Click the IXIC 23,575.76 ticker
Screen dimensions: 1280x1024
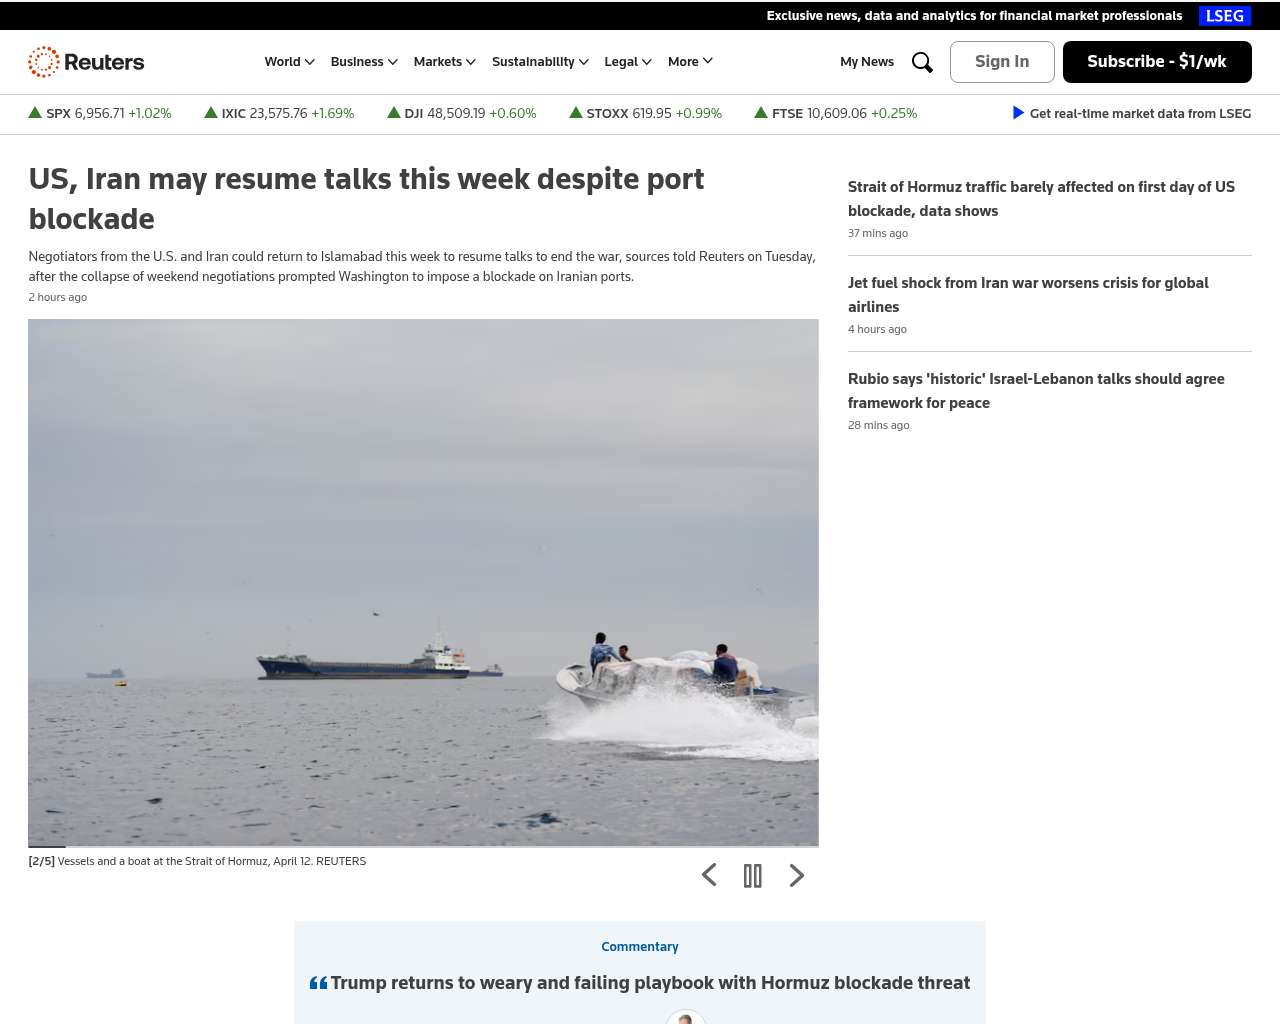click(x=279, y=114)
